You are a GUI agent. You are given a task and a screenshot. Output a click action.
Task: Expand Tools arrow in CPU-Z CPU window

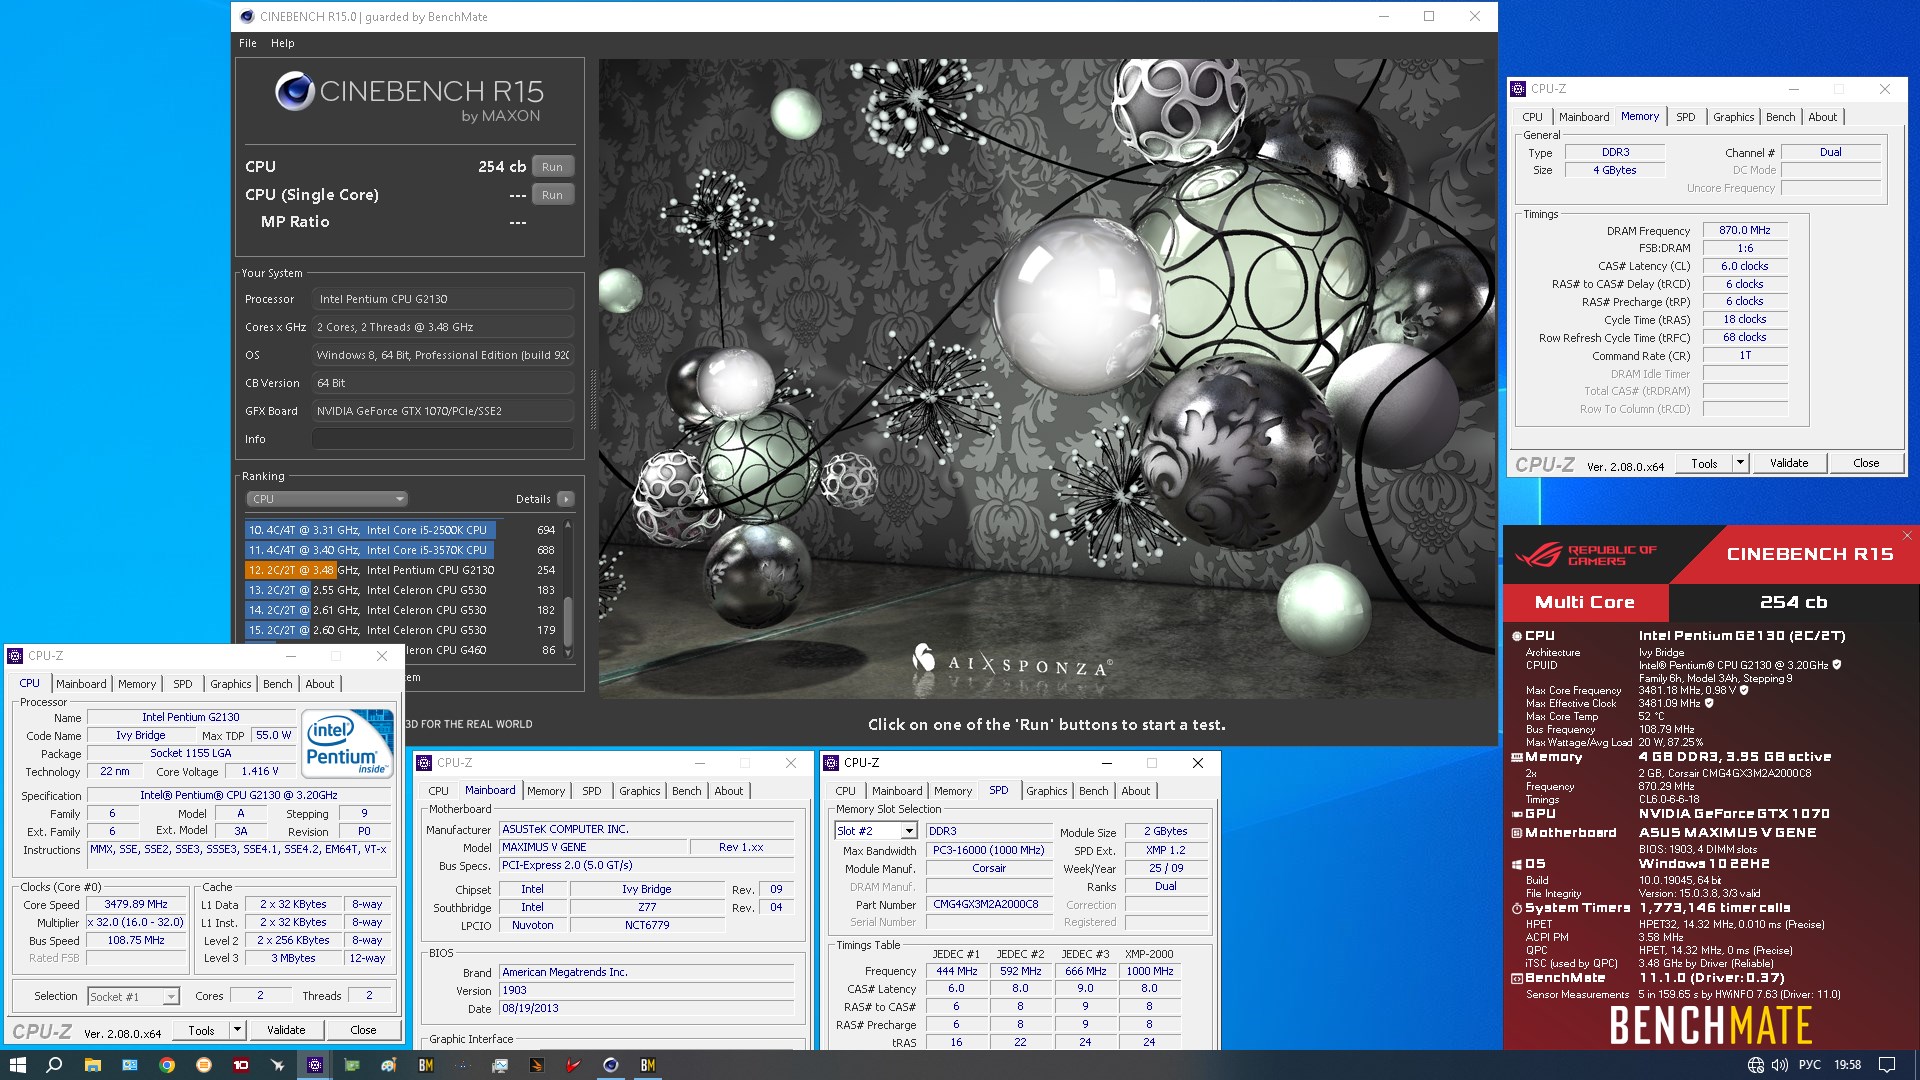237,1029
